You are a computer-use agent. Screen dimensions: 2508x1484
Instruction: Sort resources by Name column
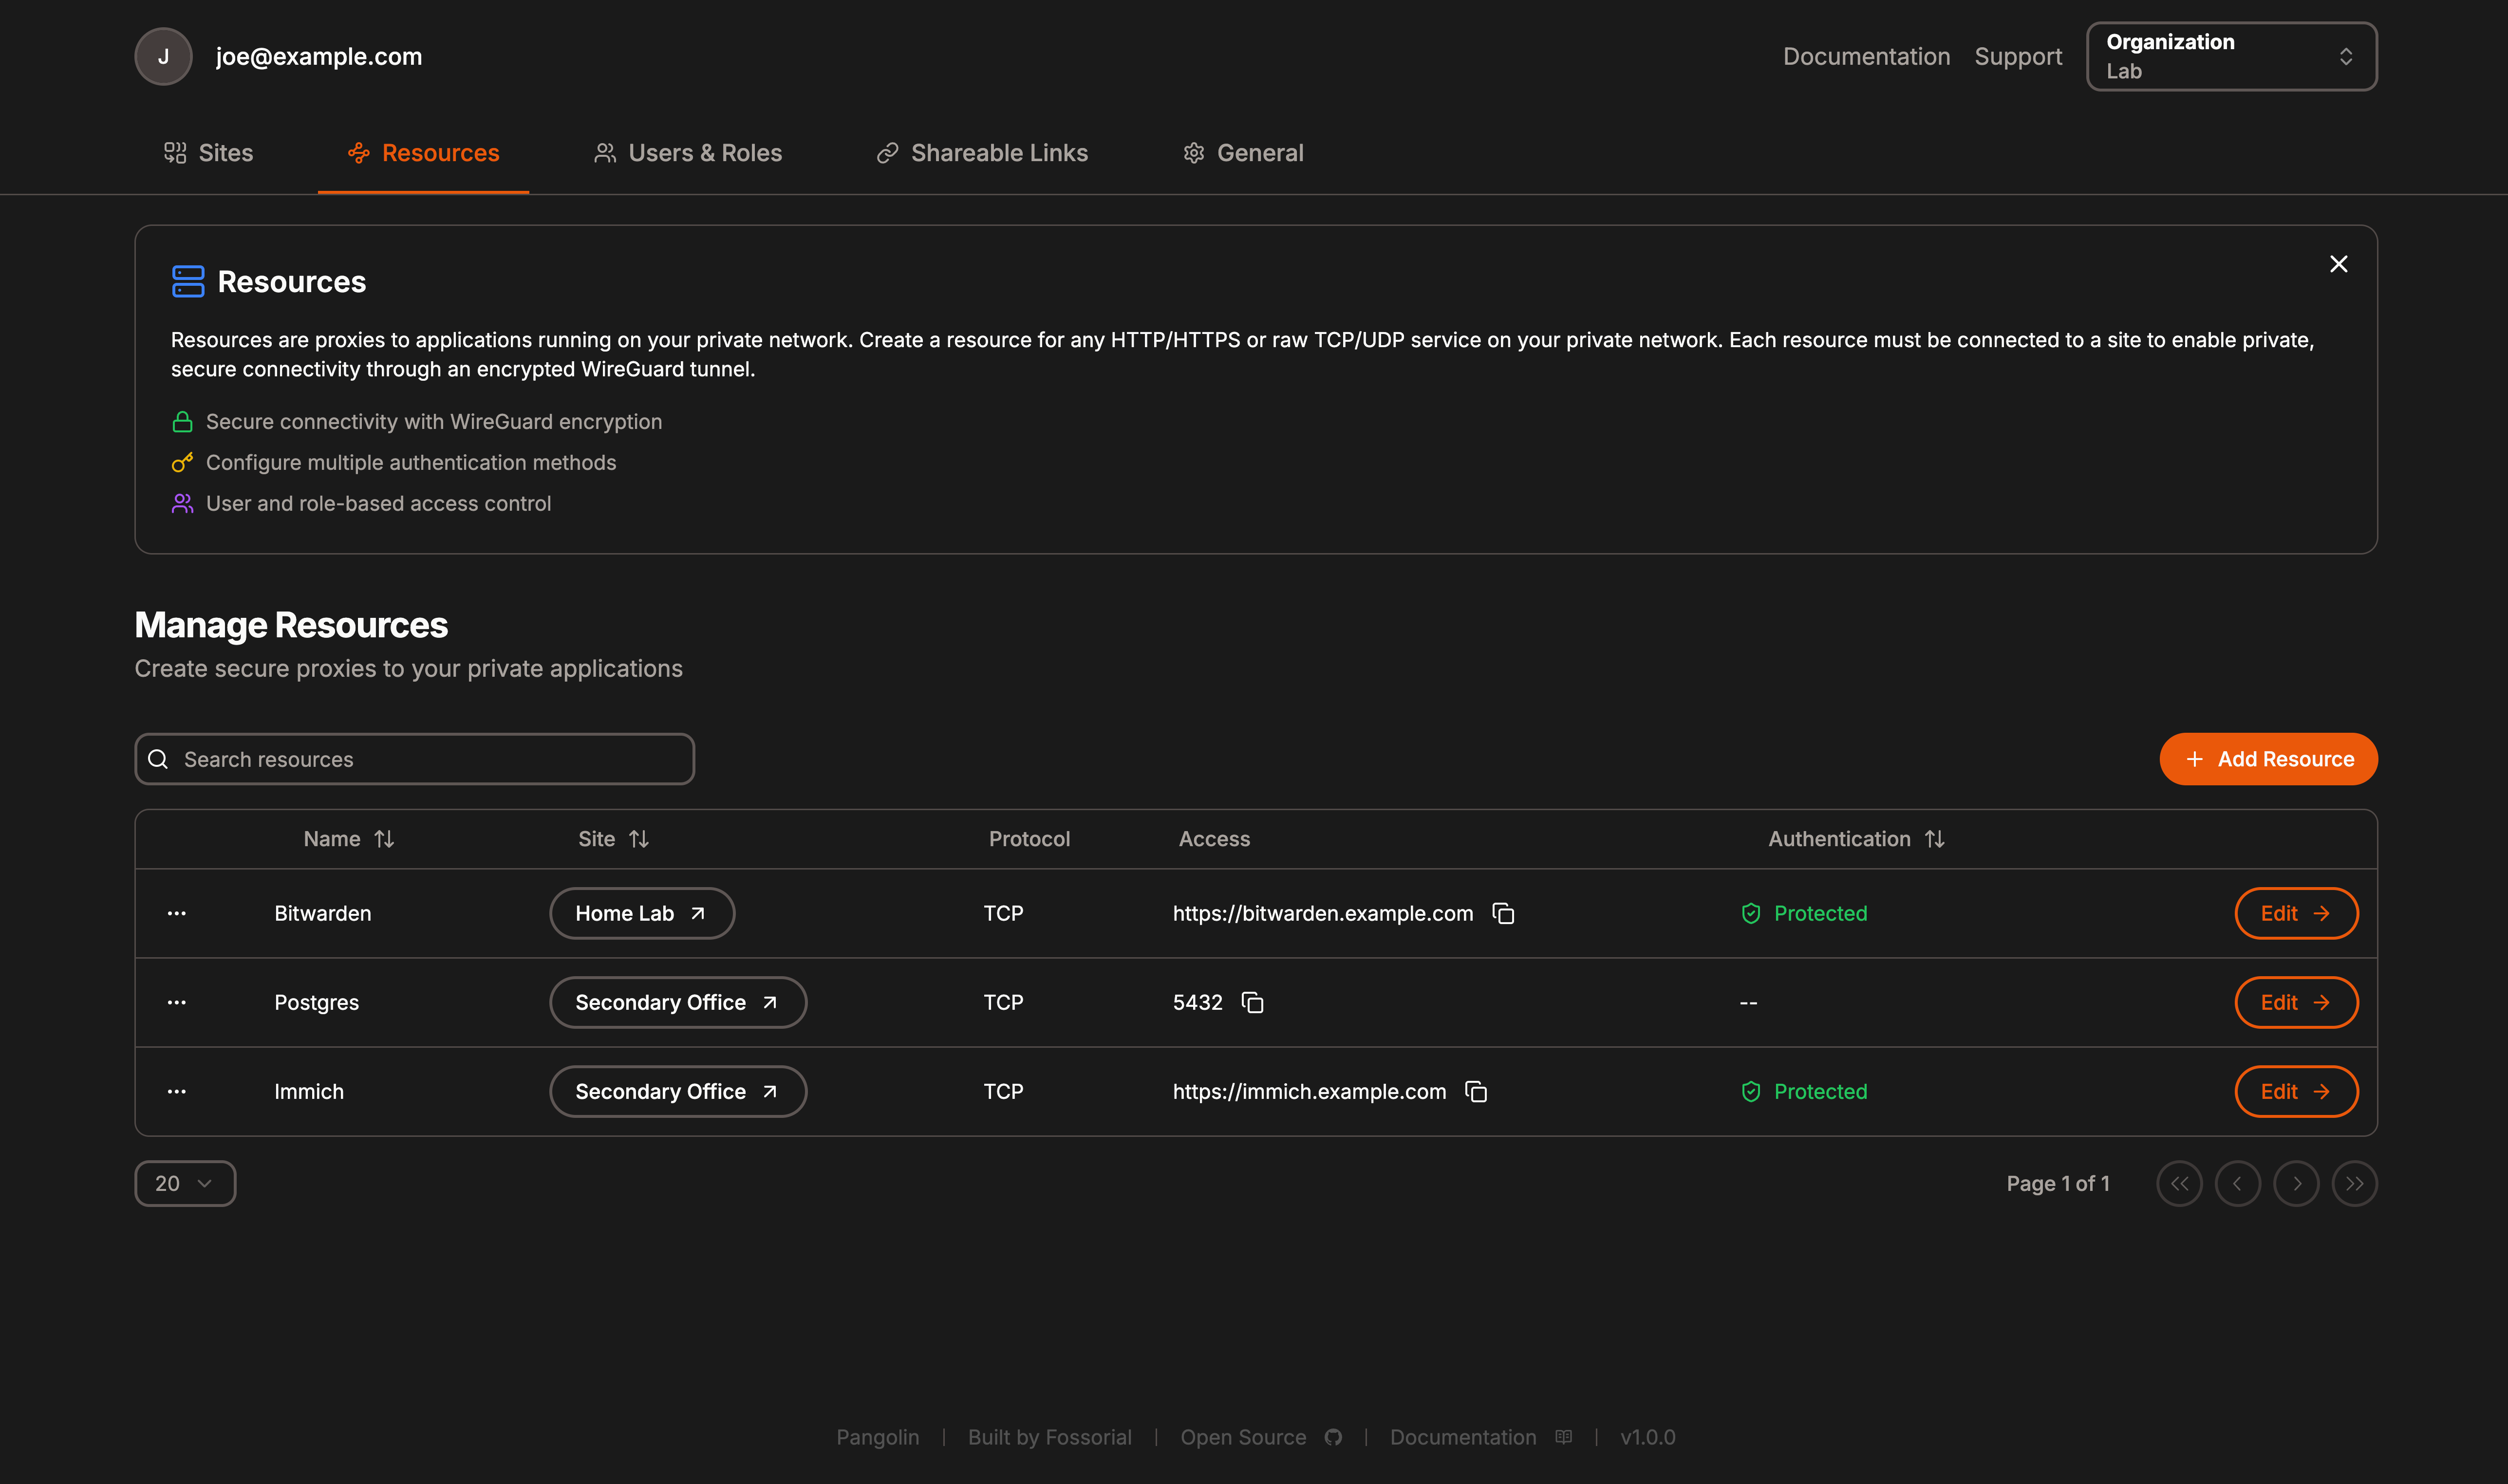(348, 839)
